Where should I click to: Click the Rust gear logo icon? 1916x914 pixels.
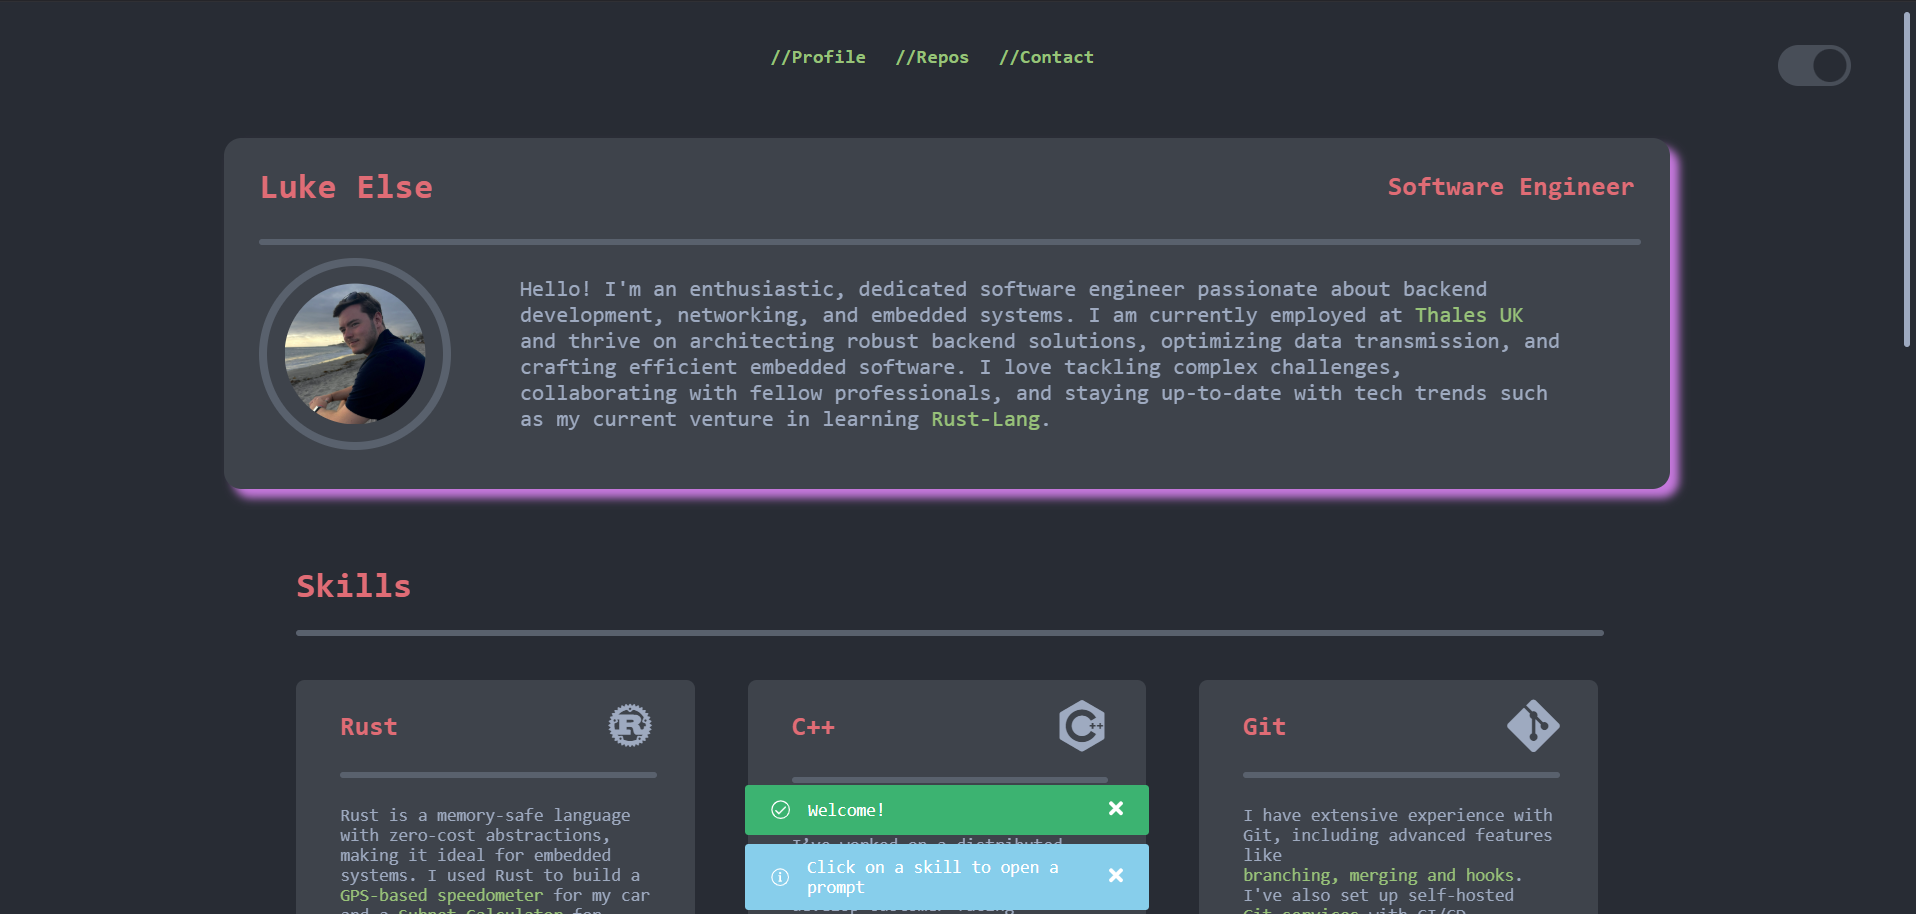[630, 726]
